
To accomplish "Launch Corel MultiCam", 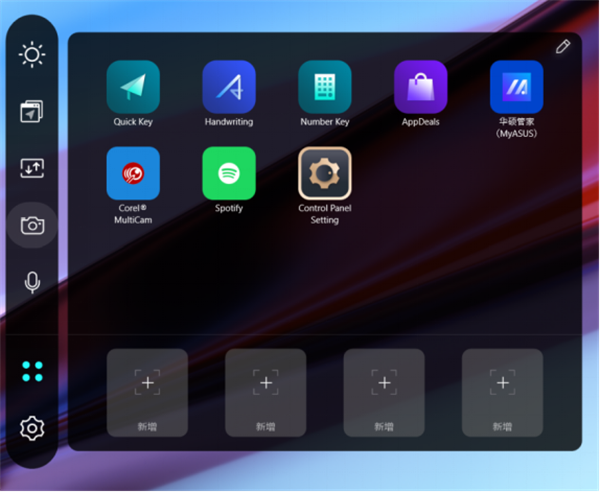I will tap(133, 174).
